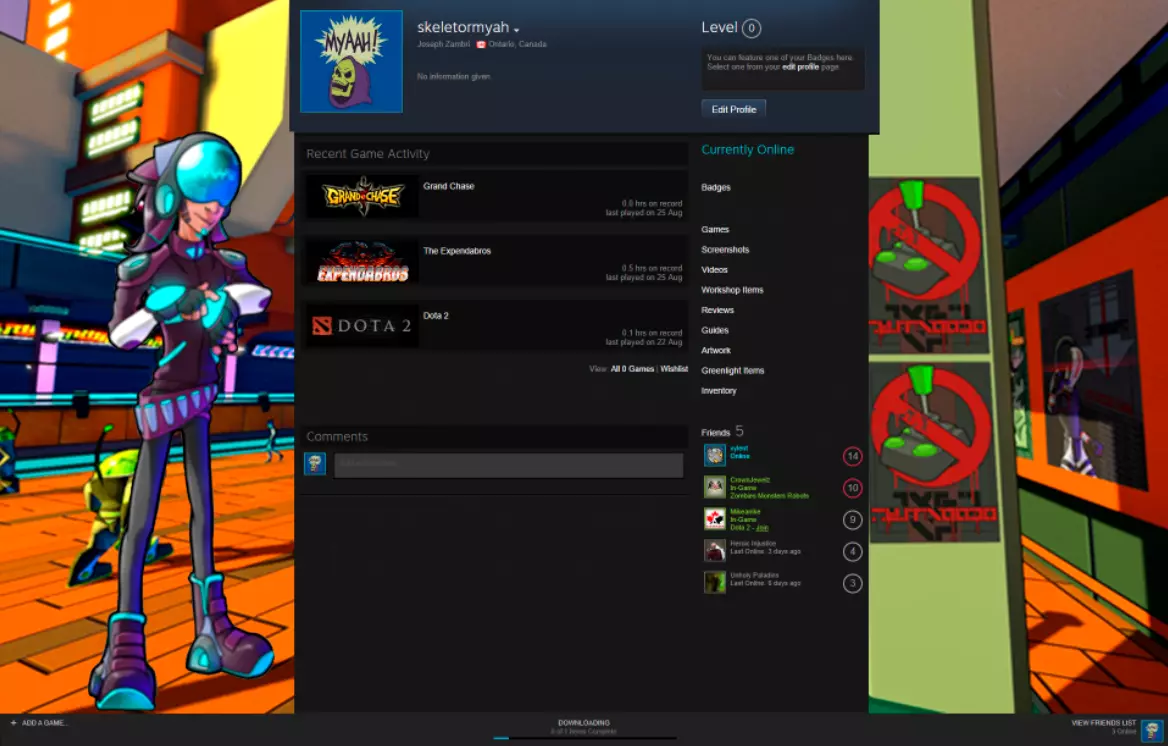Click the Dota 2 title link
Screen dimensions: 1168x746
(x=436, y=316)
